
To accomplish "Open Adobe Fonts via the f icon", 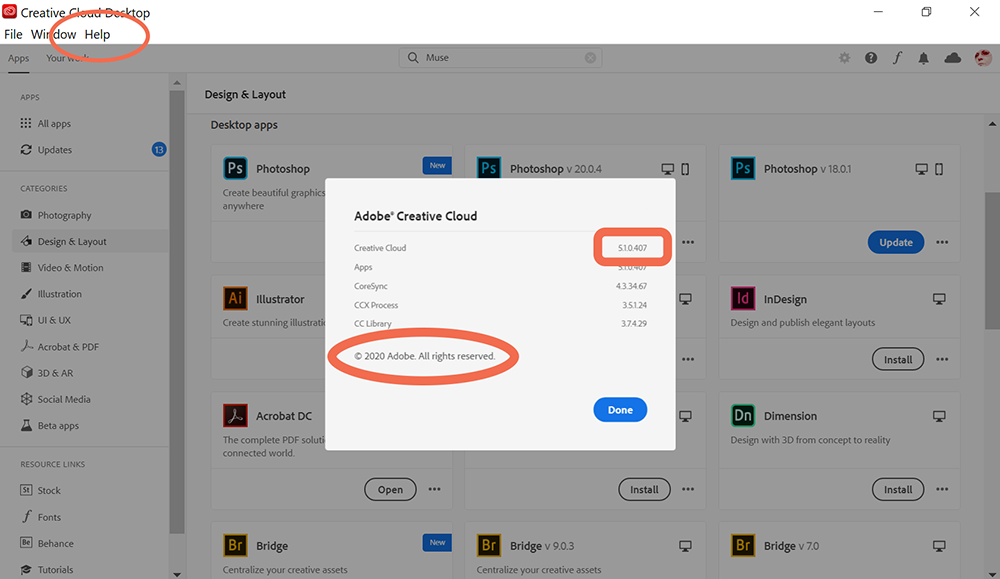I will pyautogui.click(x=896, y=57).
